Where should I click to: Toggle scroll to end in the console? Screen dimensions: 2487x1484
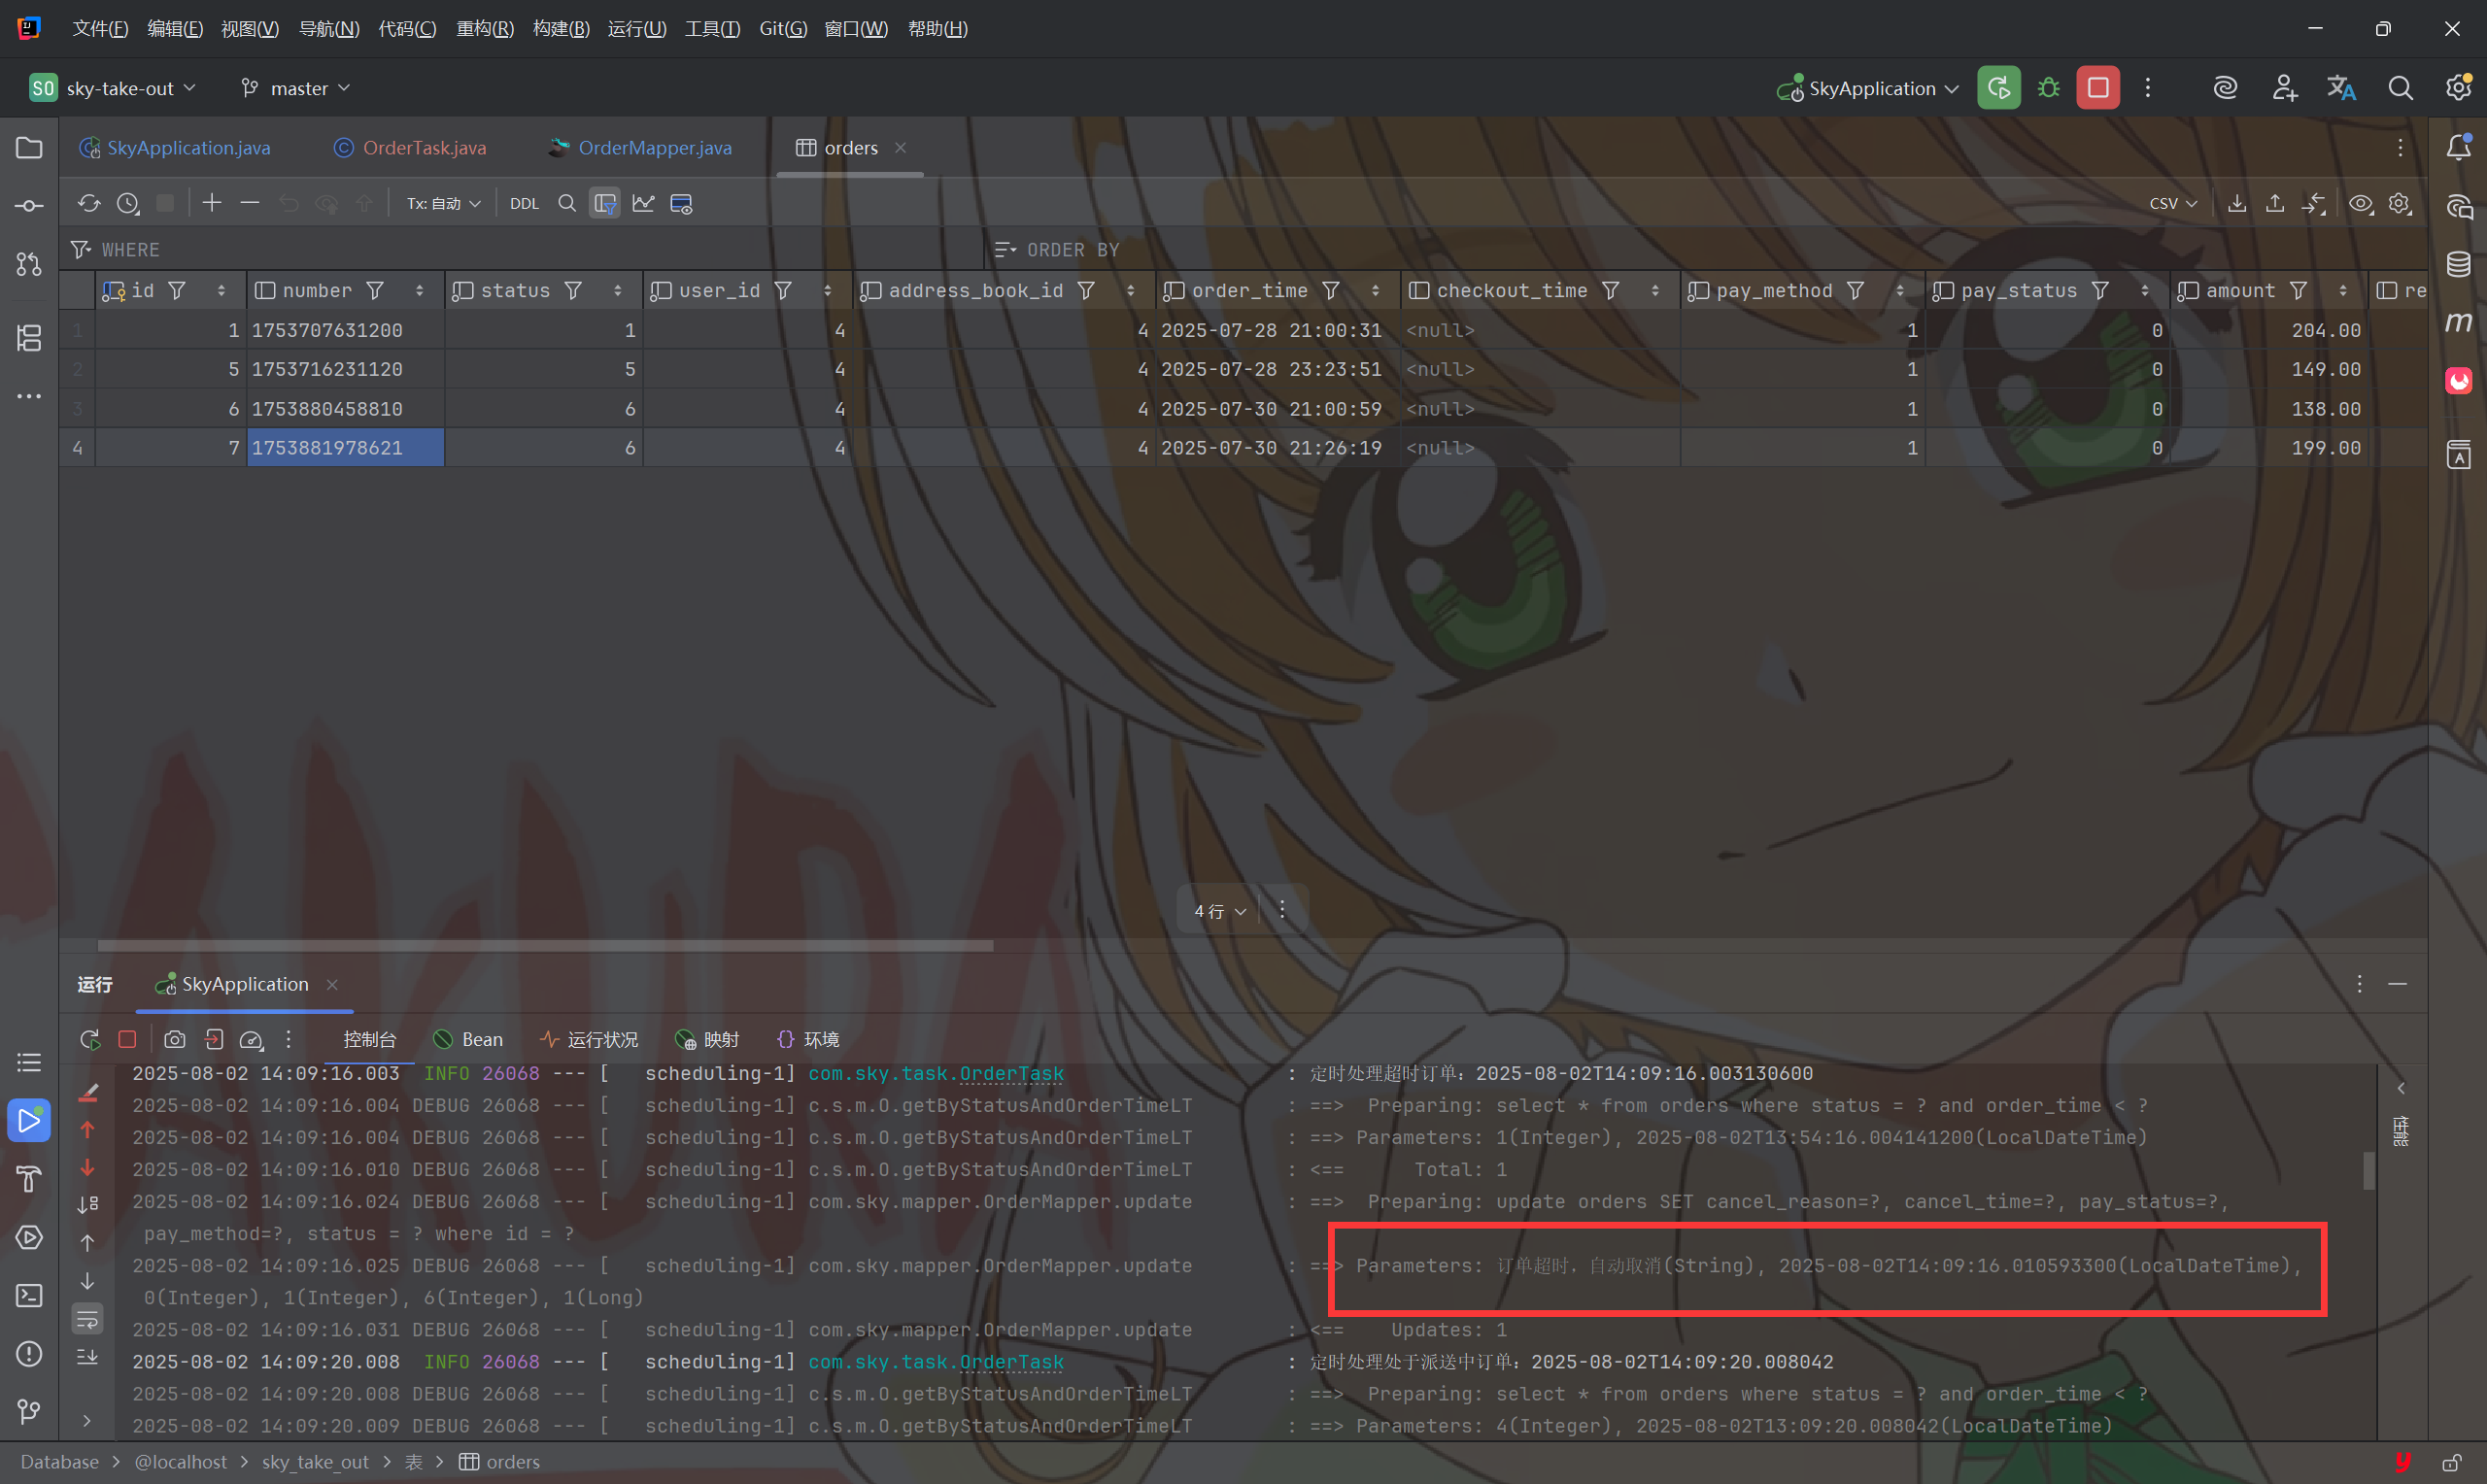(88, 1357)
